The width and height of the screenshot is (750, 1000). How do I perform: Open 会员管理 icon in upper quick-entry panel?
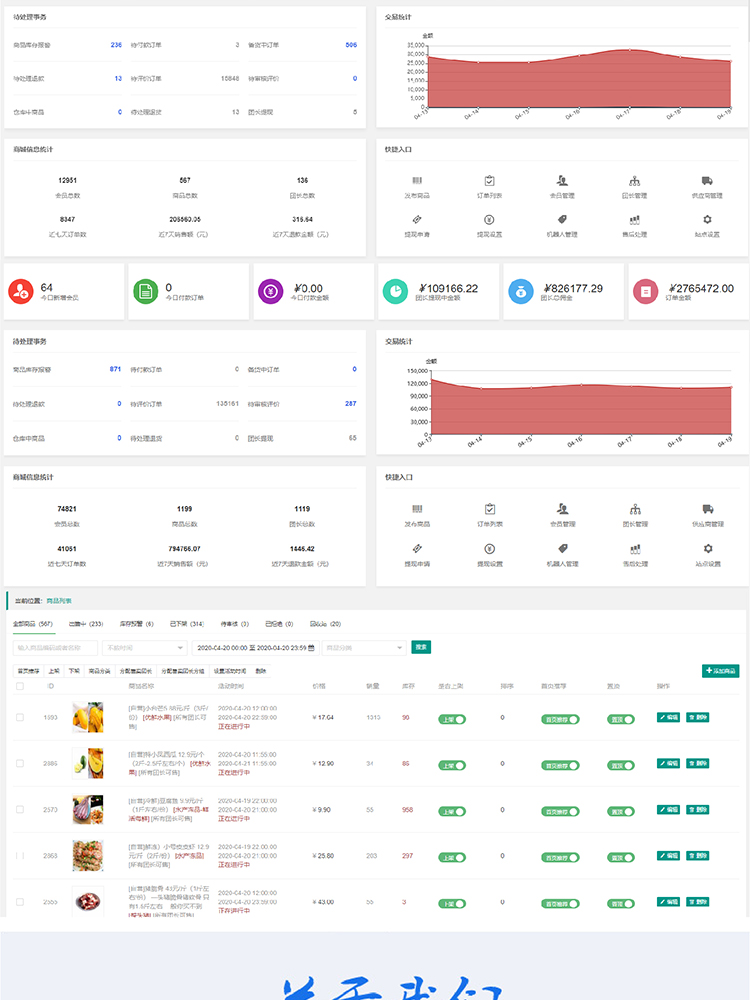[x=562, y=181]
